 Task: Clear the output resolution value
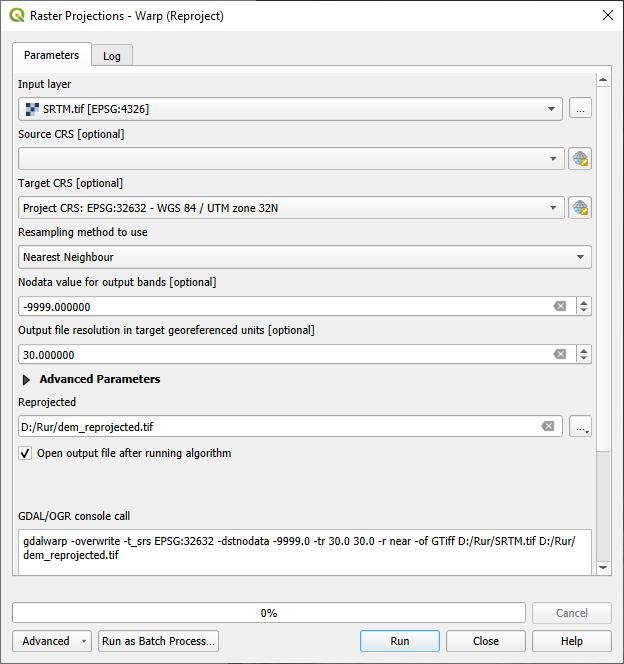click(x=560, y=354)
